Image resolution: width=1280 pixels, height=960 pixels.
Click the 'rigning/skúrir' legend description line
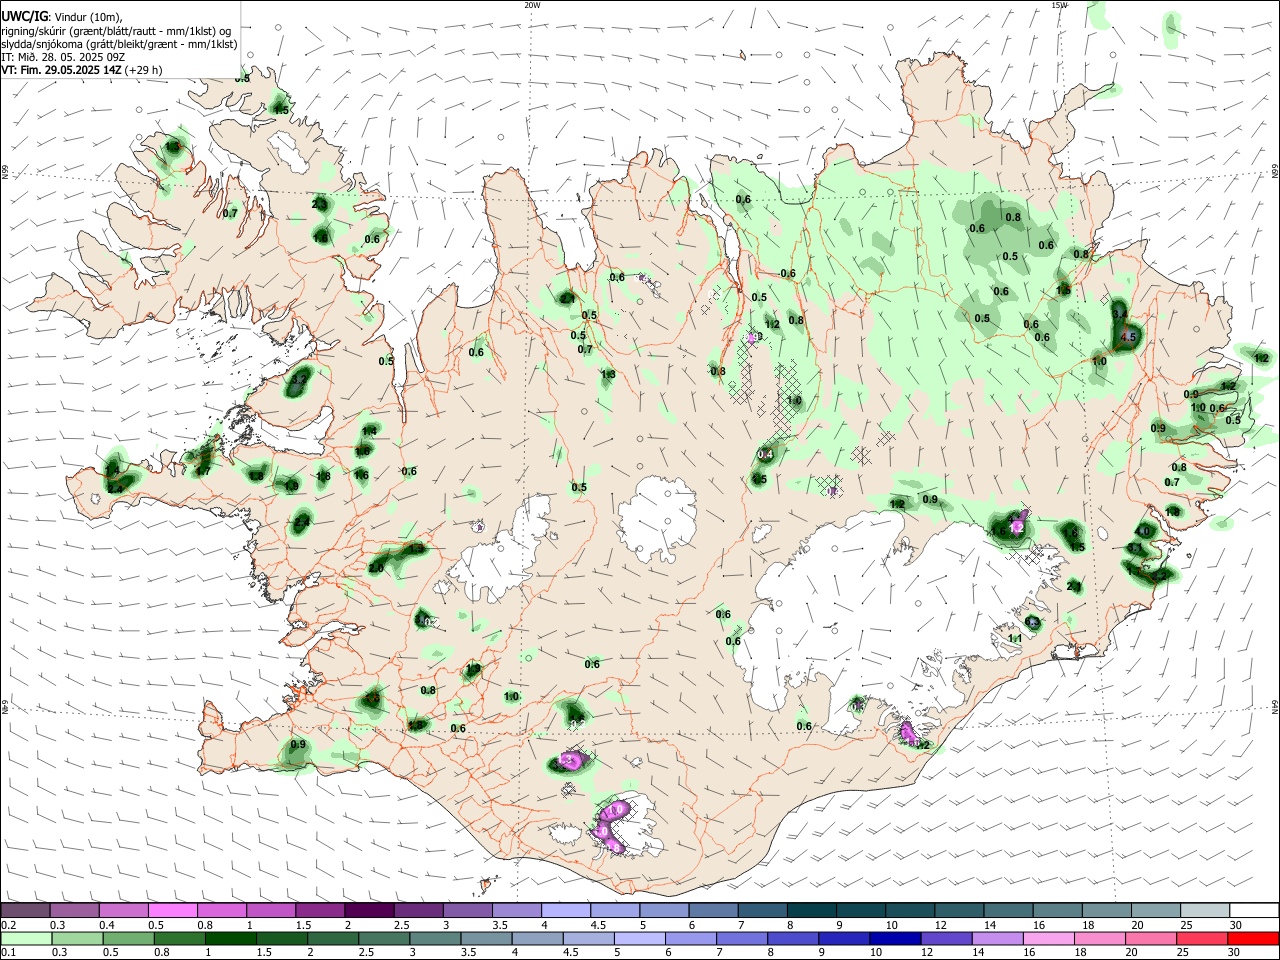[x=116, y=31]
